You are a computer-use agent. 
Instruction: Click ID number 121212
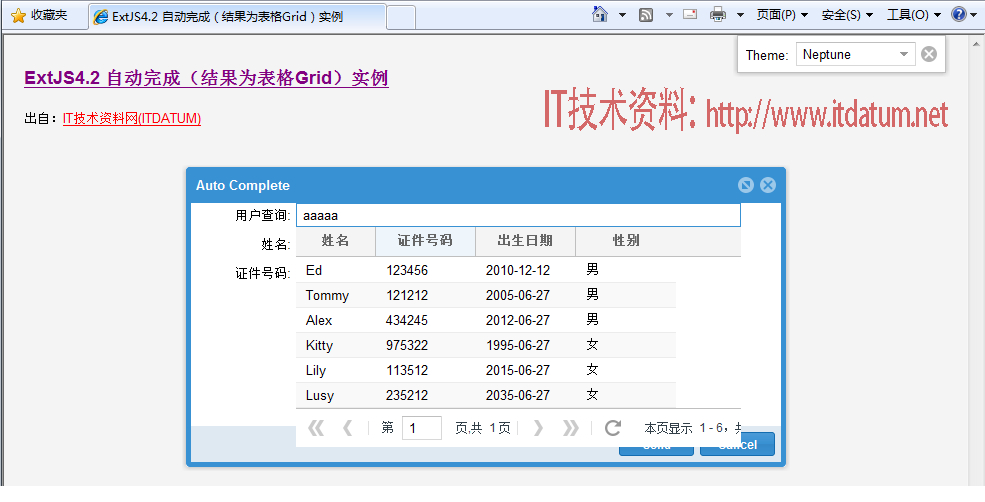coord(407,295)
